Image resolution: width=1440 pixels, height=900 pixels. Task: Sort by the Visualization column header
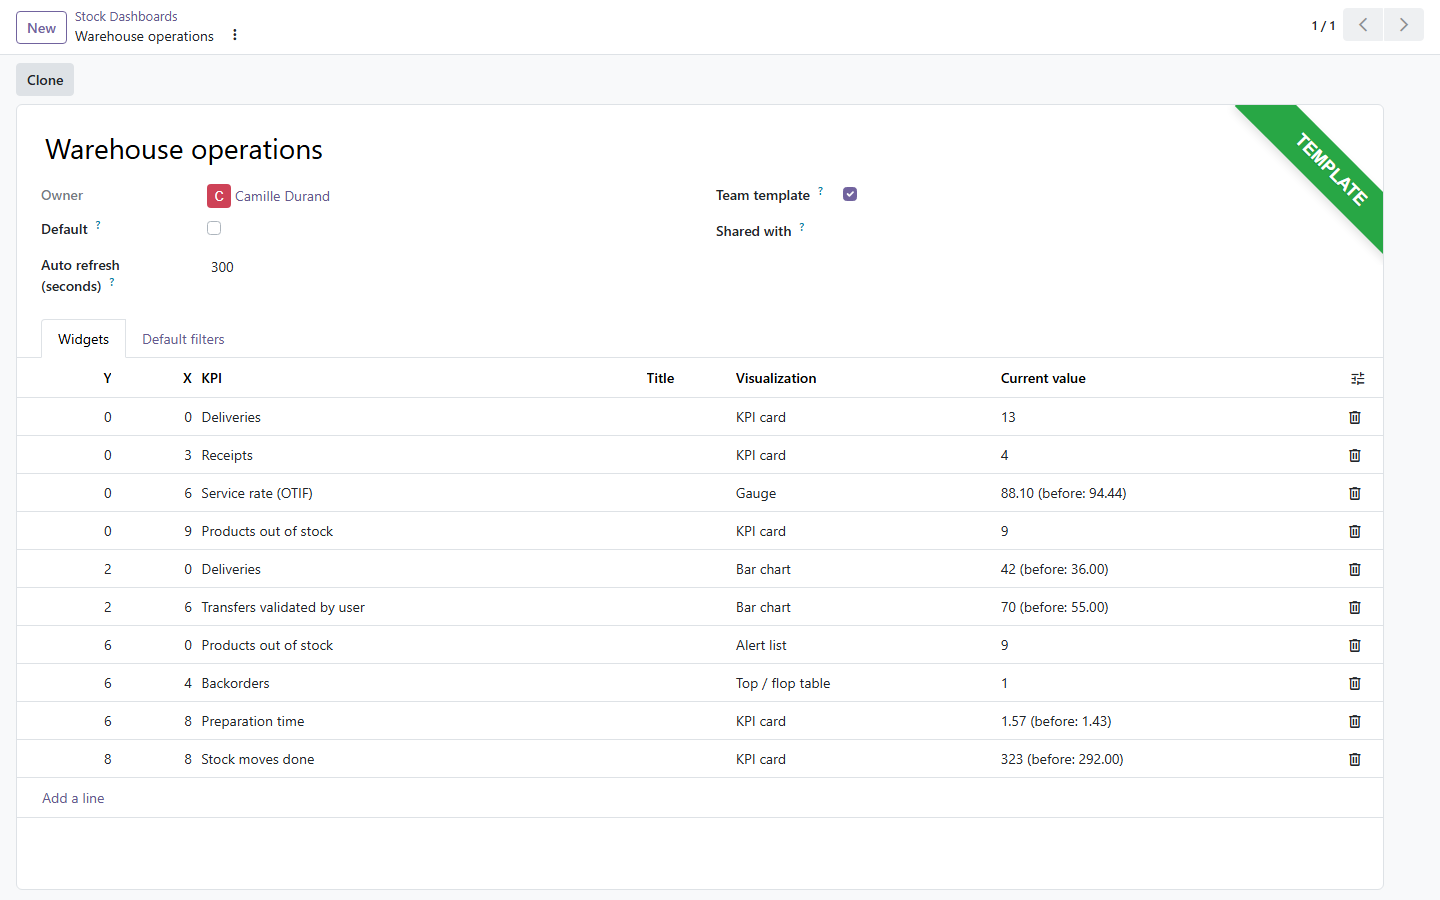point(864,378)
